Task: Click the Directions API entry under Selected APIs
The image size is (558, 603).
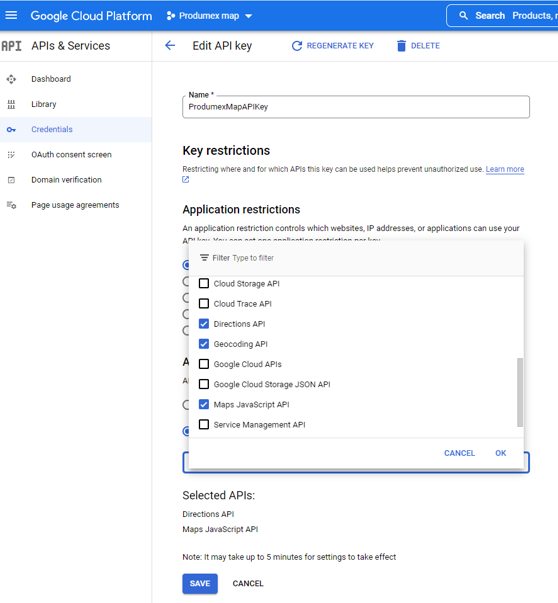Action: (208, 514)
